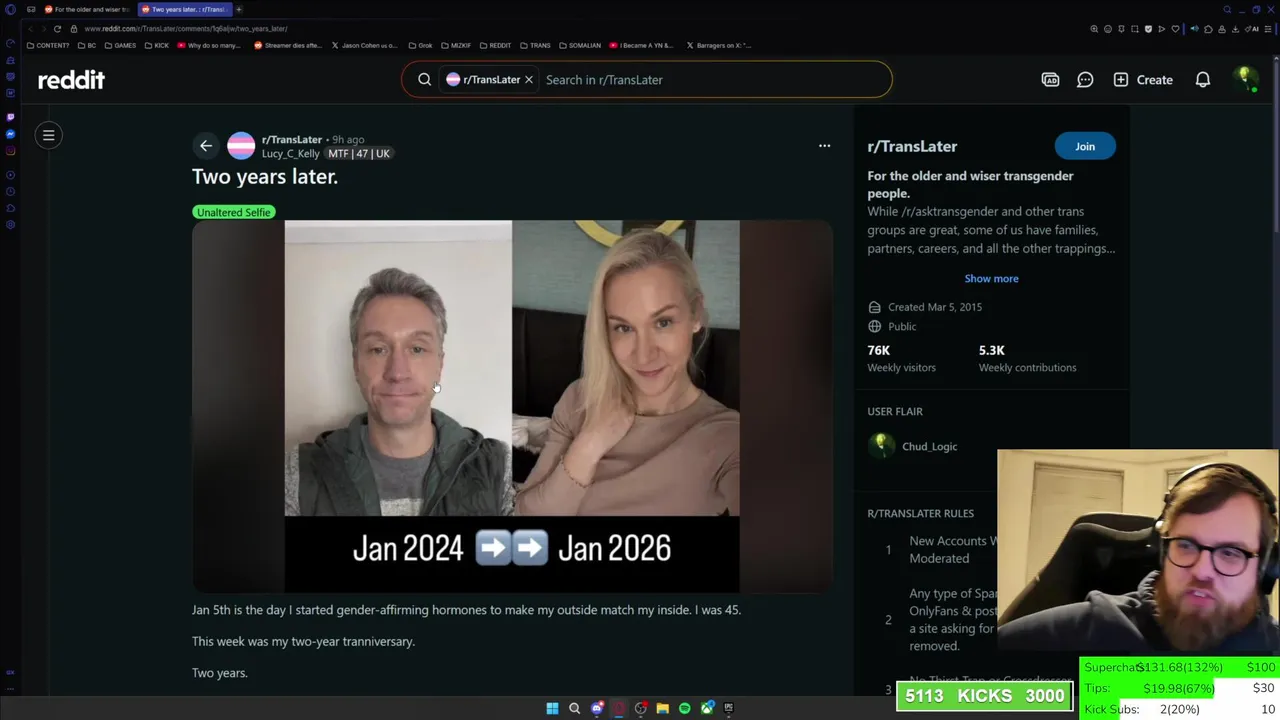This screenshot has width=1280, height=720.
Task: Click the browser heart favorites icon
Action: 1175,29
